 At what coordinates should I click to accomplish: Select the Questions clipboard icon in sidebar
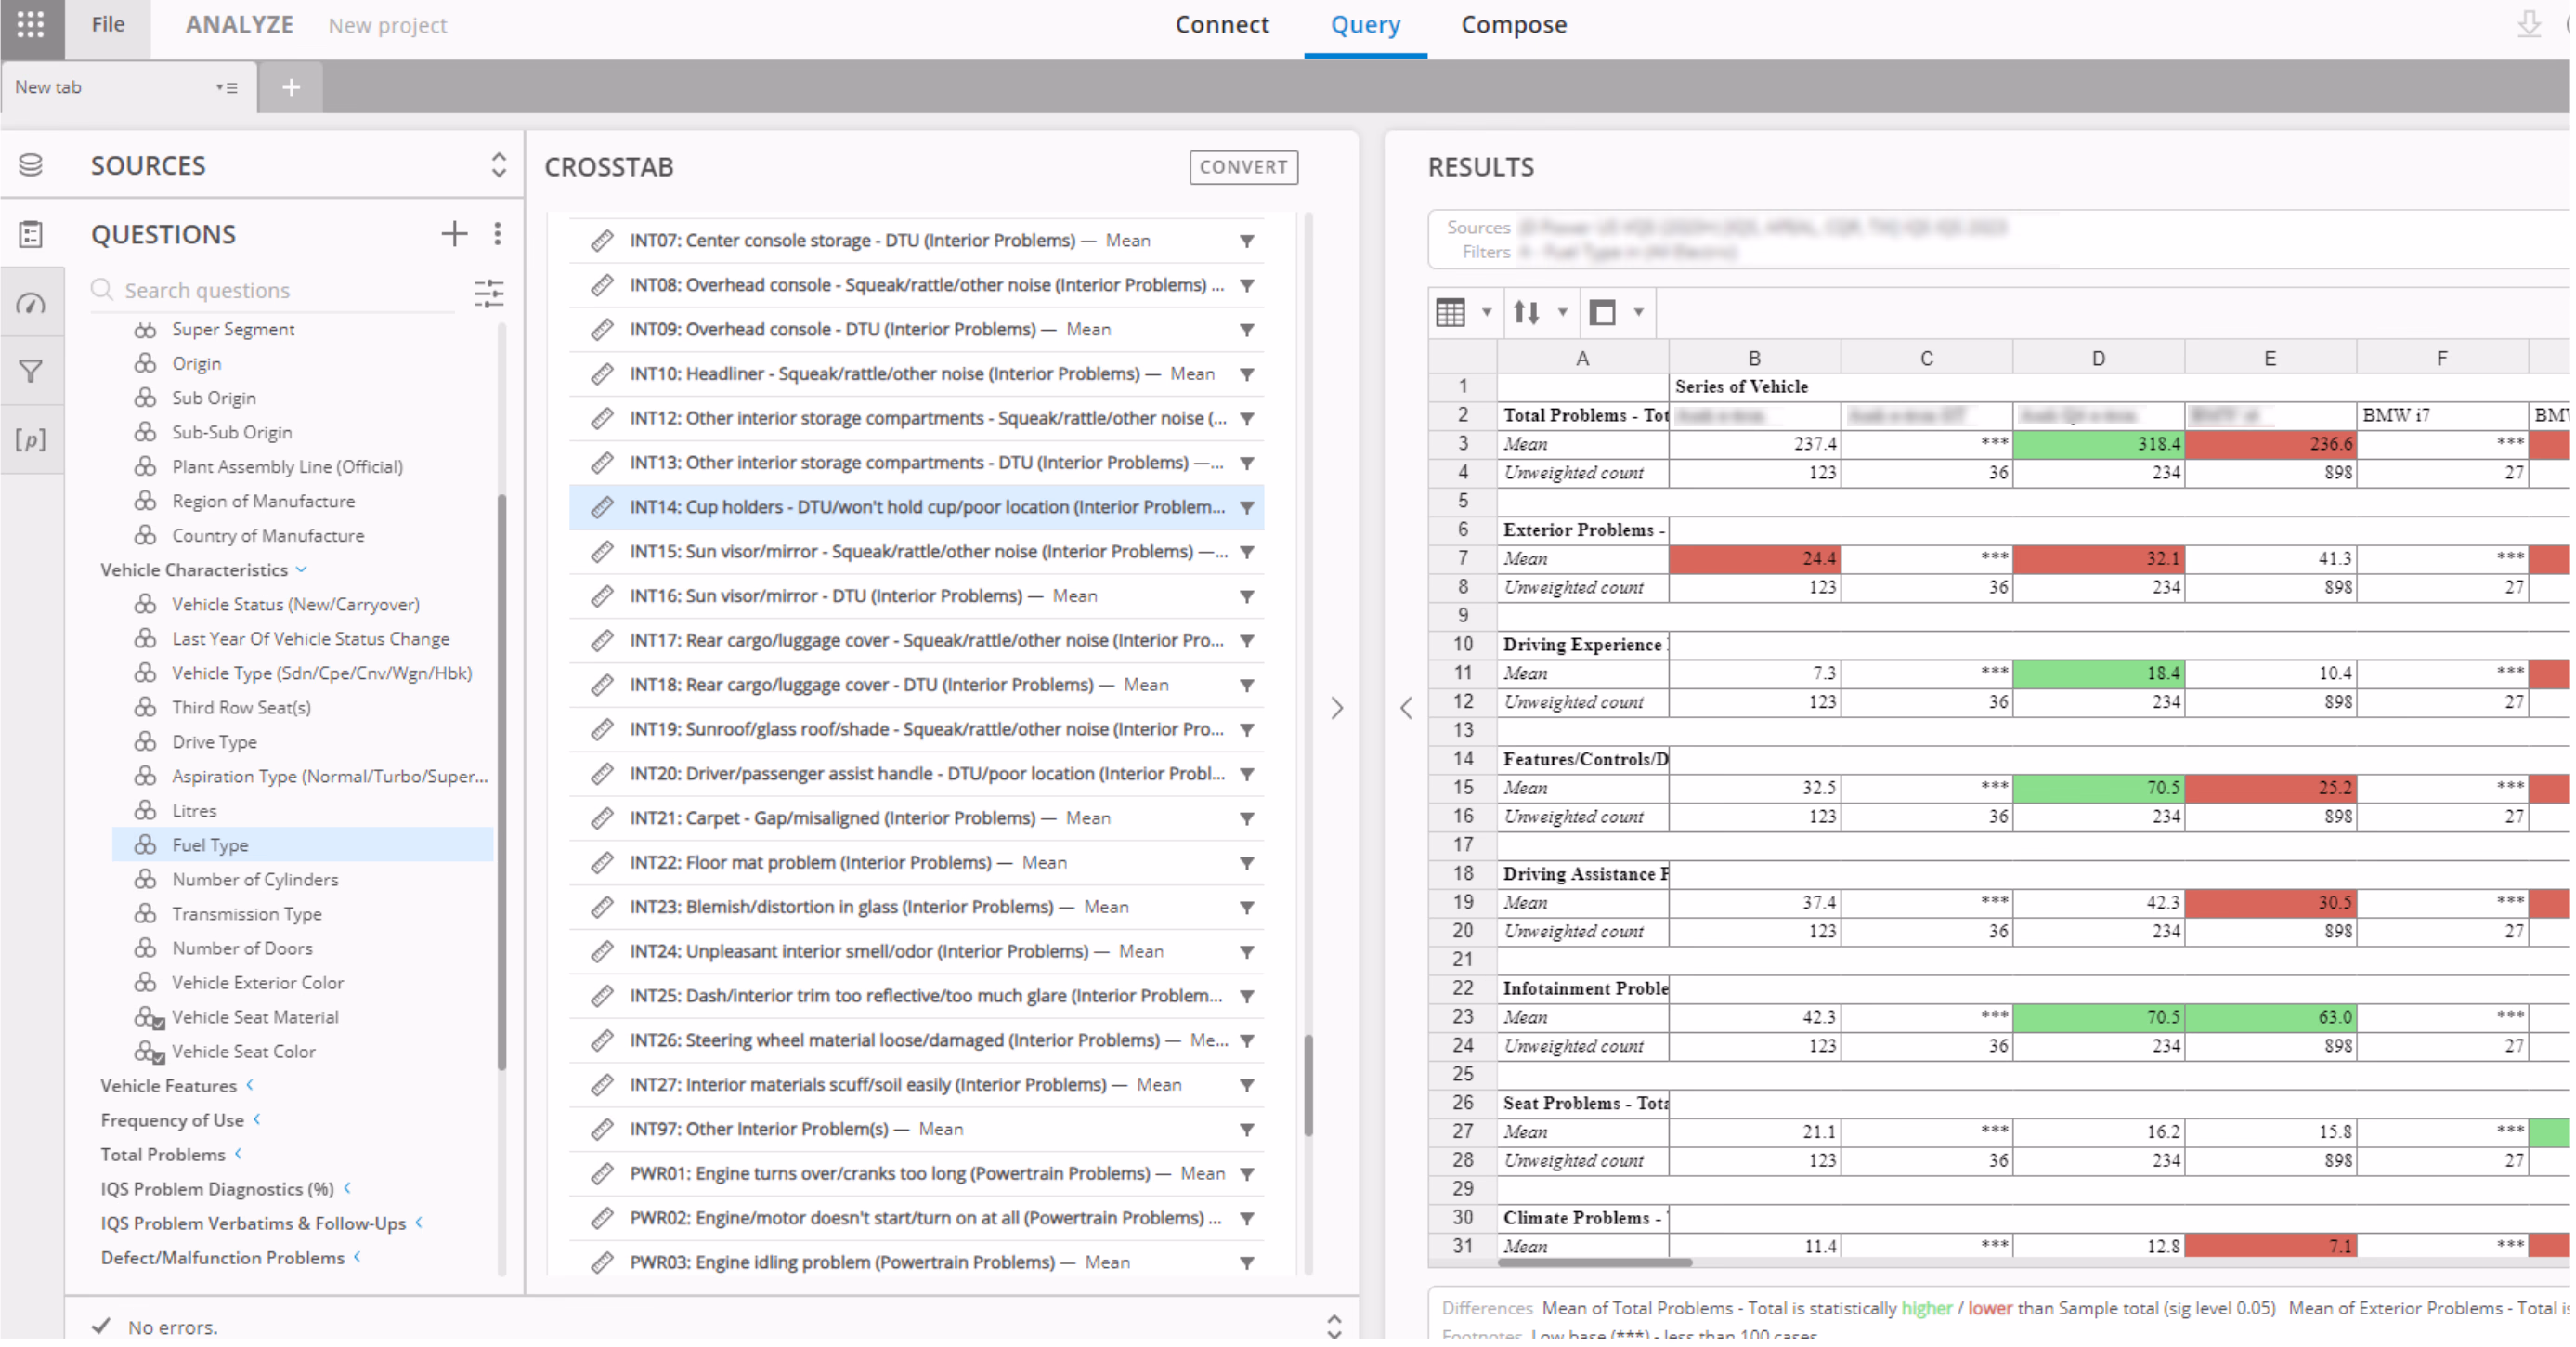tap(31, 234)
